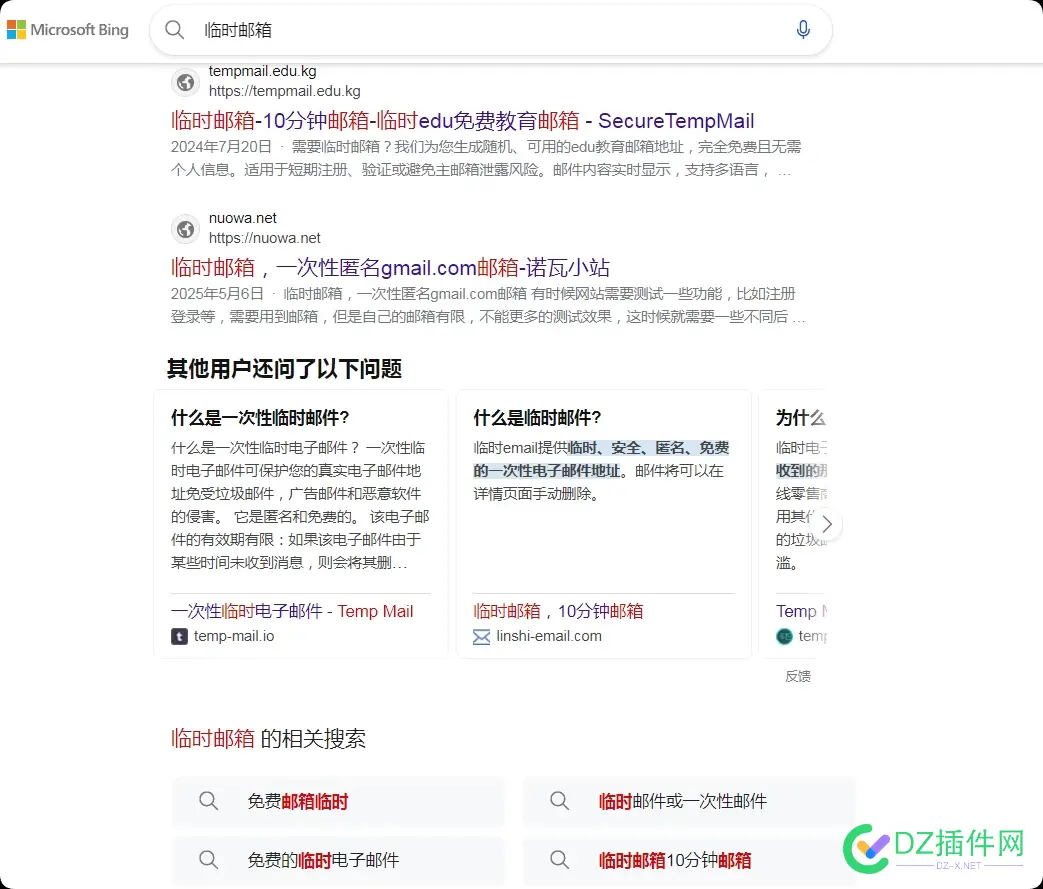1043x889 pixels.
Task: Show next questions with right chevron arrow
Action: coord(826,524)
